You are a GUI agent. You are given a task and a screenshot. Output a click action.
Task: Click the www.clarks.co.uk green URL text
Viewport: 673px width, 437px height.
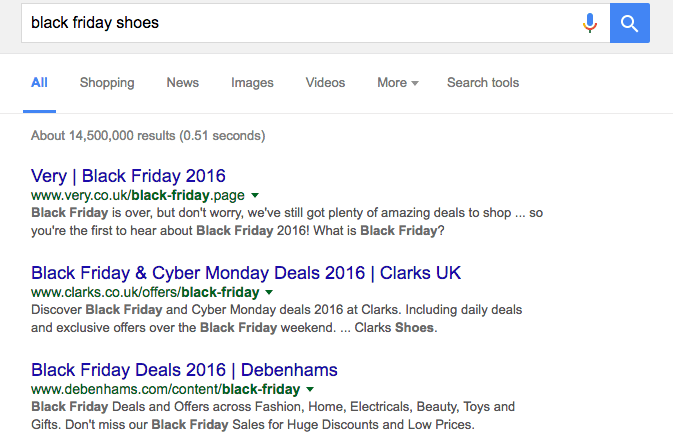tap(144, 292)
